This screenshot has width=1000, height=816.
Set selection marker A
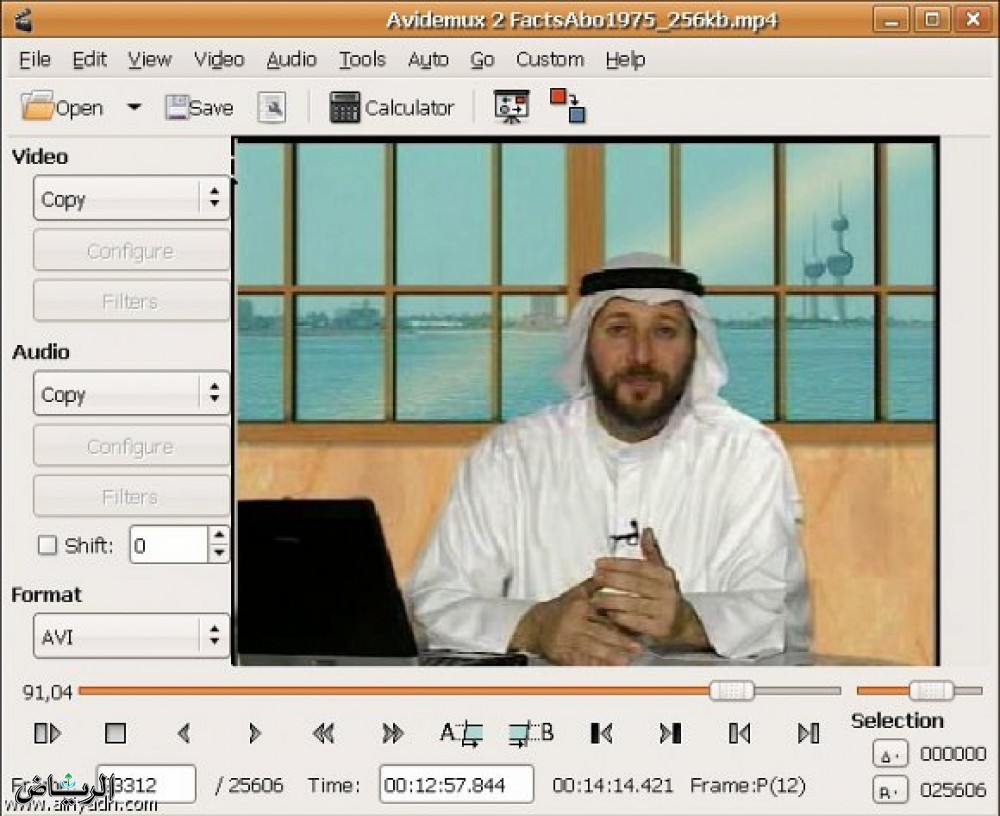(461, 734)
